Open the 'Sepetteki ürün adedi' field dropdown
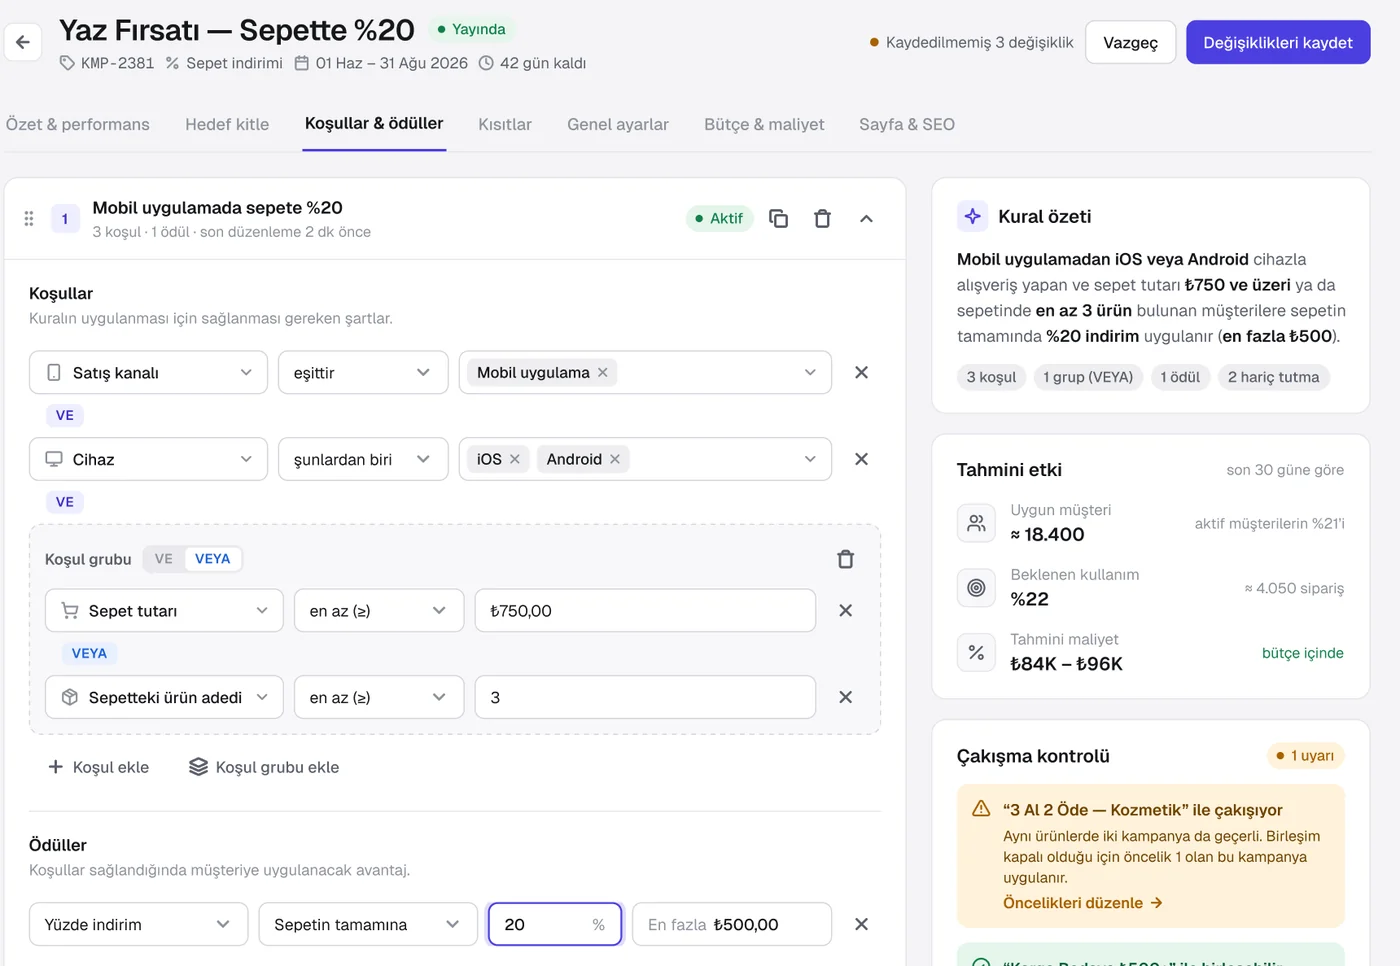Screen dimensions: 1400x966 click(164, 697)
